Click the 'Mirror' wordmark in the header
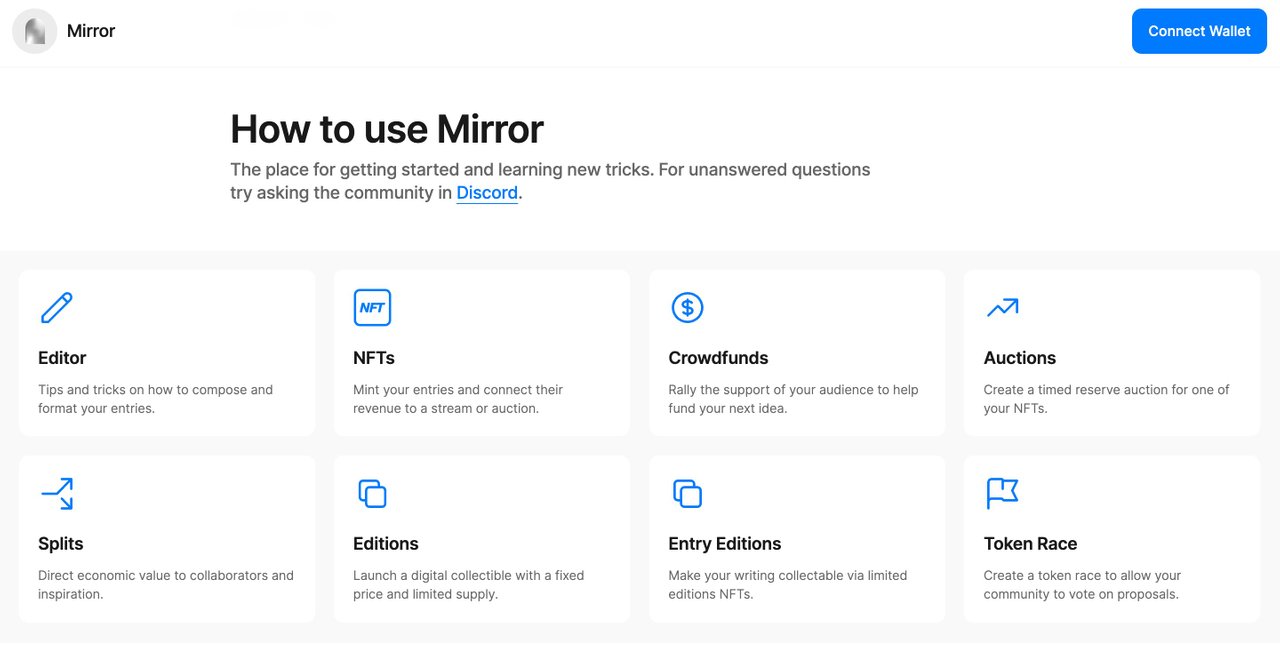 coord(91,31)
